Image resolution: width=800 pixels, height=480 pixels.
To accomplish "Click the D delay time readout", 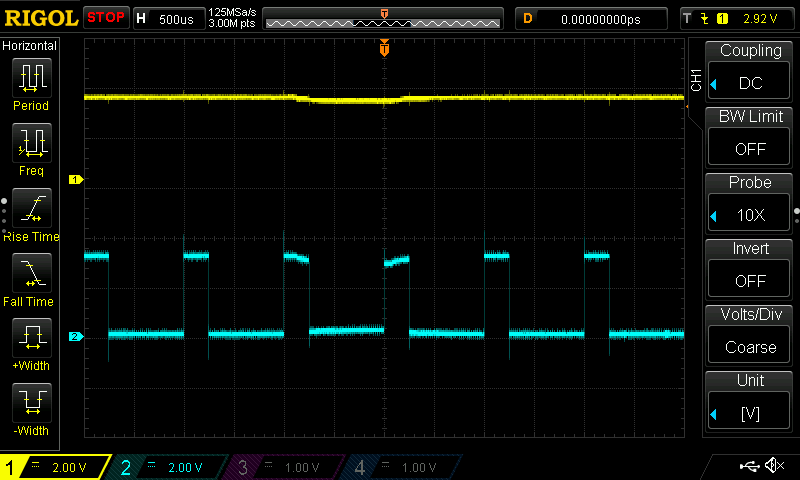I will pos(591,19).
